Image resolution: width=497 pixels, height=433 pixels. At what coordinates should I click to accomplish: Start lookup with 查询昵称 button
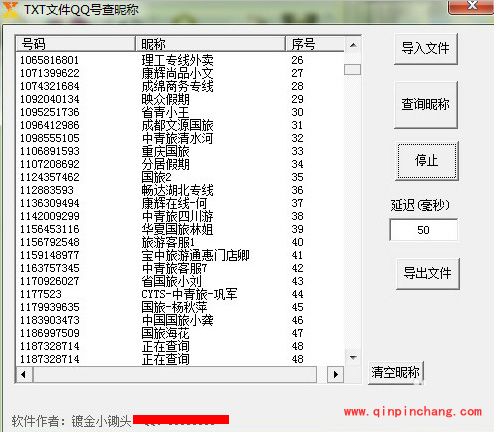(425, 105)
